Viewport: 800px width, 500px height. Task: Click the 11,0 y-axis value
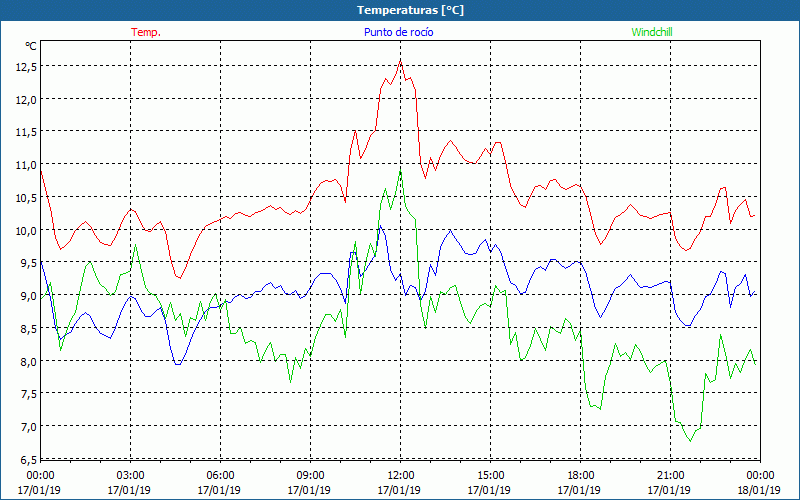click(27, 165)
